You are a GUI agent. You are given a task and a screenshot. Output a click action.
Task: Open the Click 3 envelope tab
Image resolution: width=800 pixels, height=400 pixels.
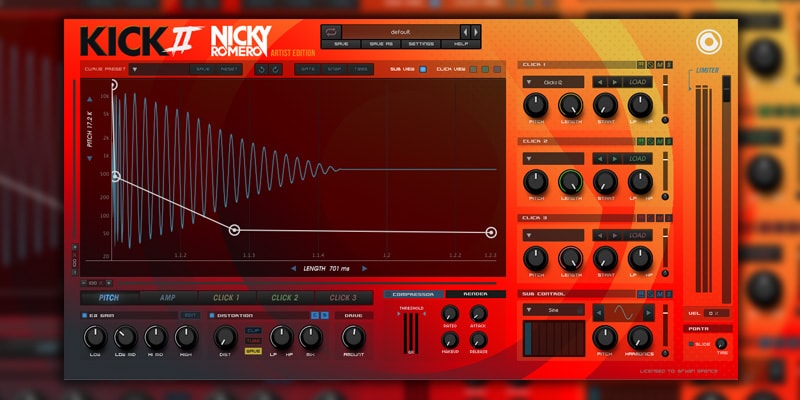(x=343, y=298)
